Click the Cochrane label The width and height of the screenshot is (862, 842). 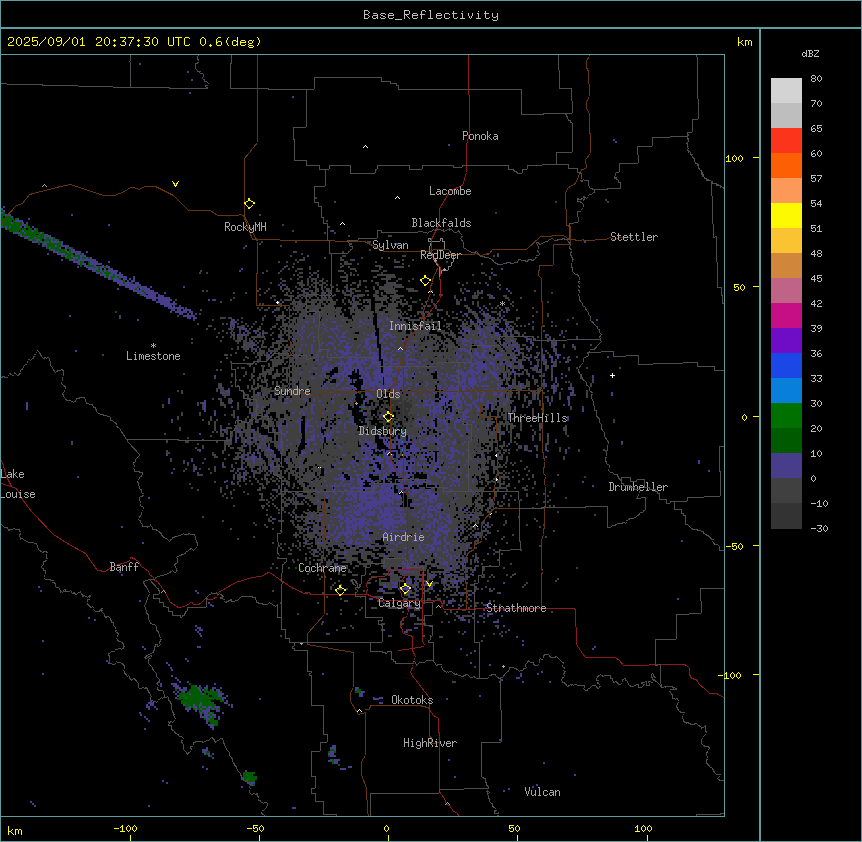(322, 568)
